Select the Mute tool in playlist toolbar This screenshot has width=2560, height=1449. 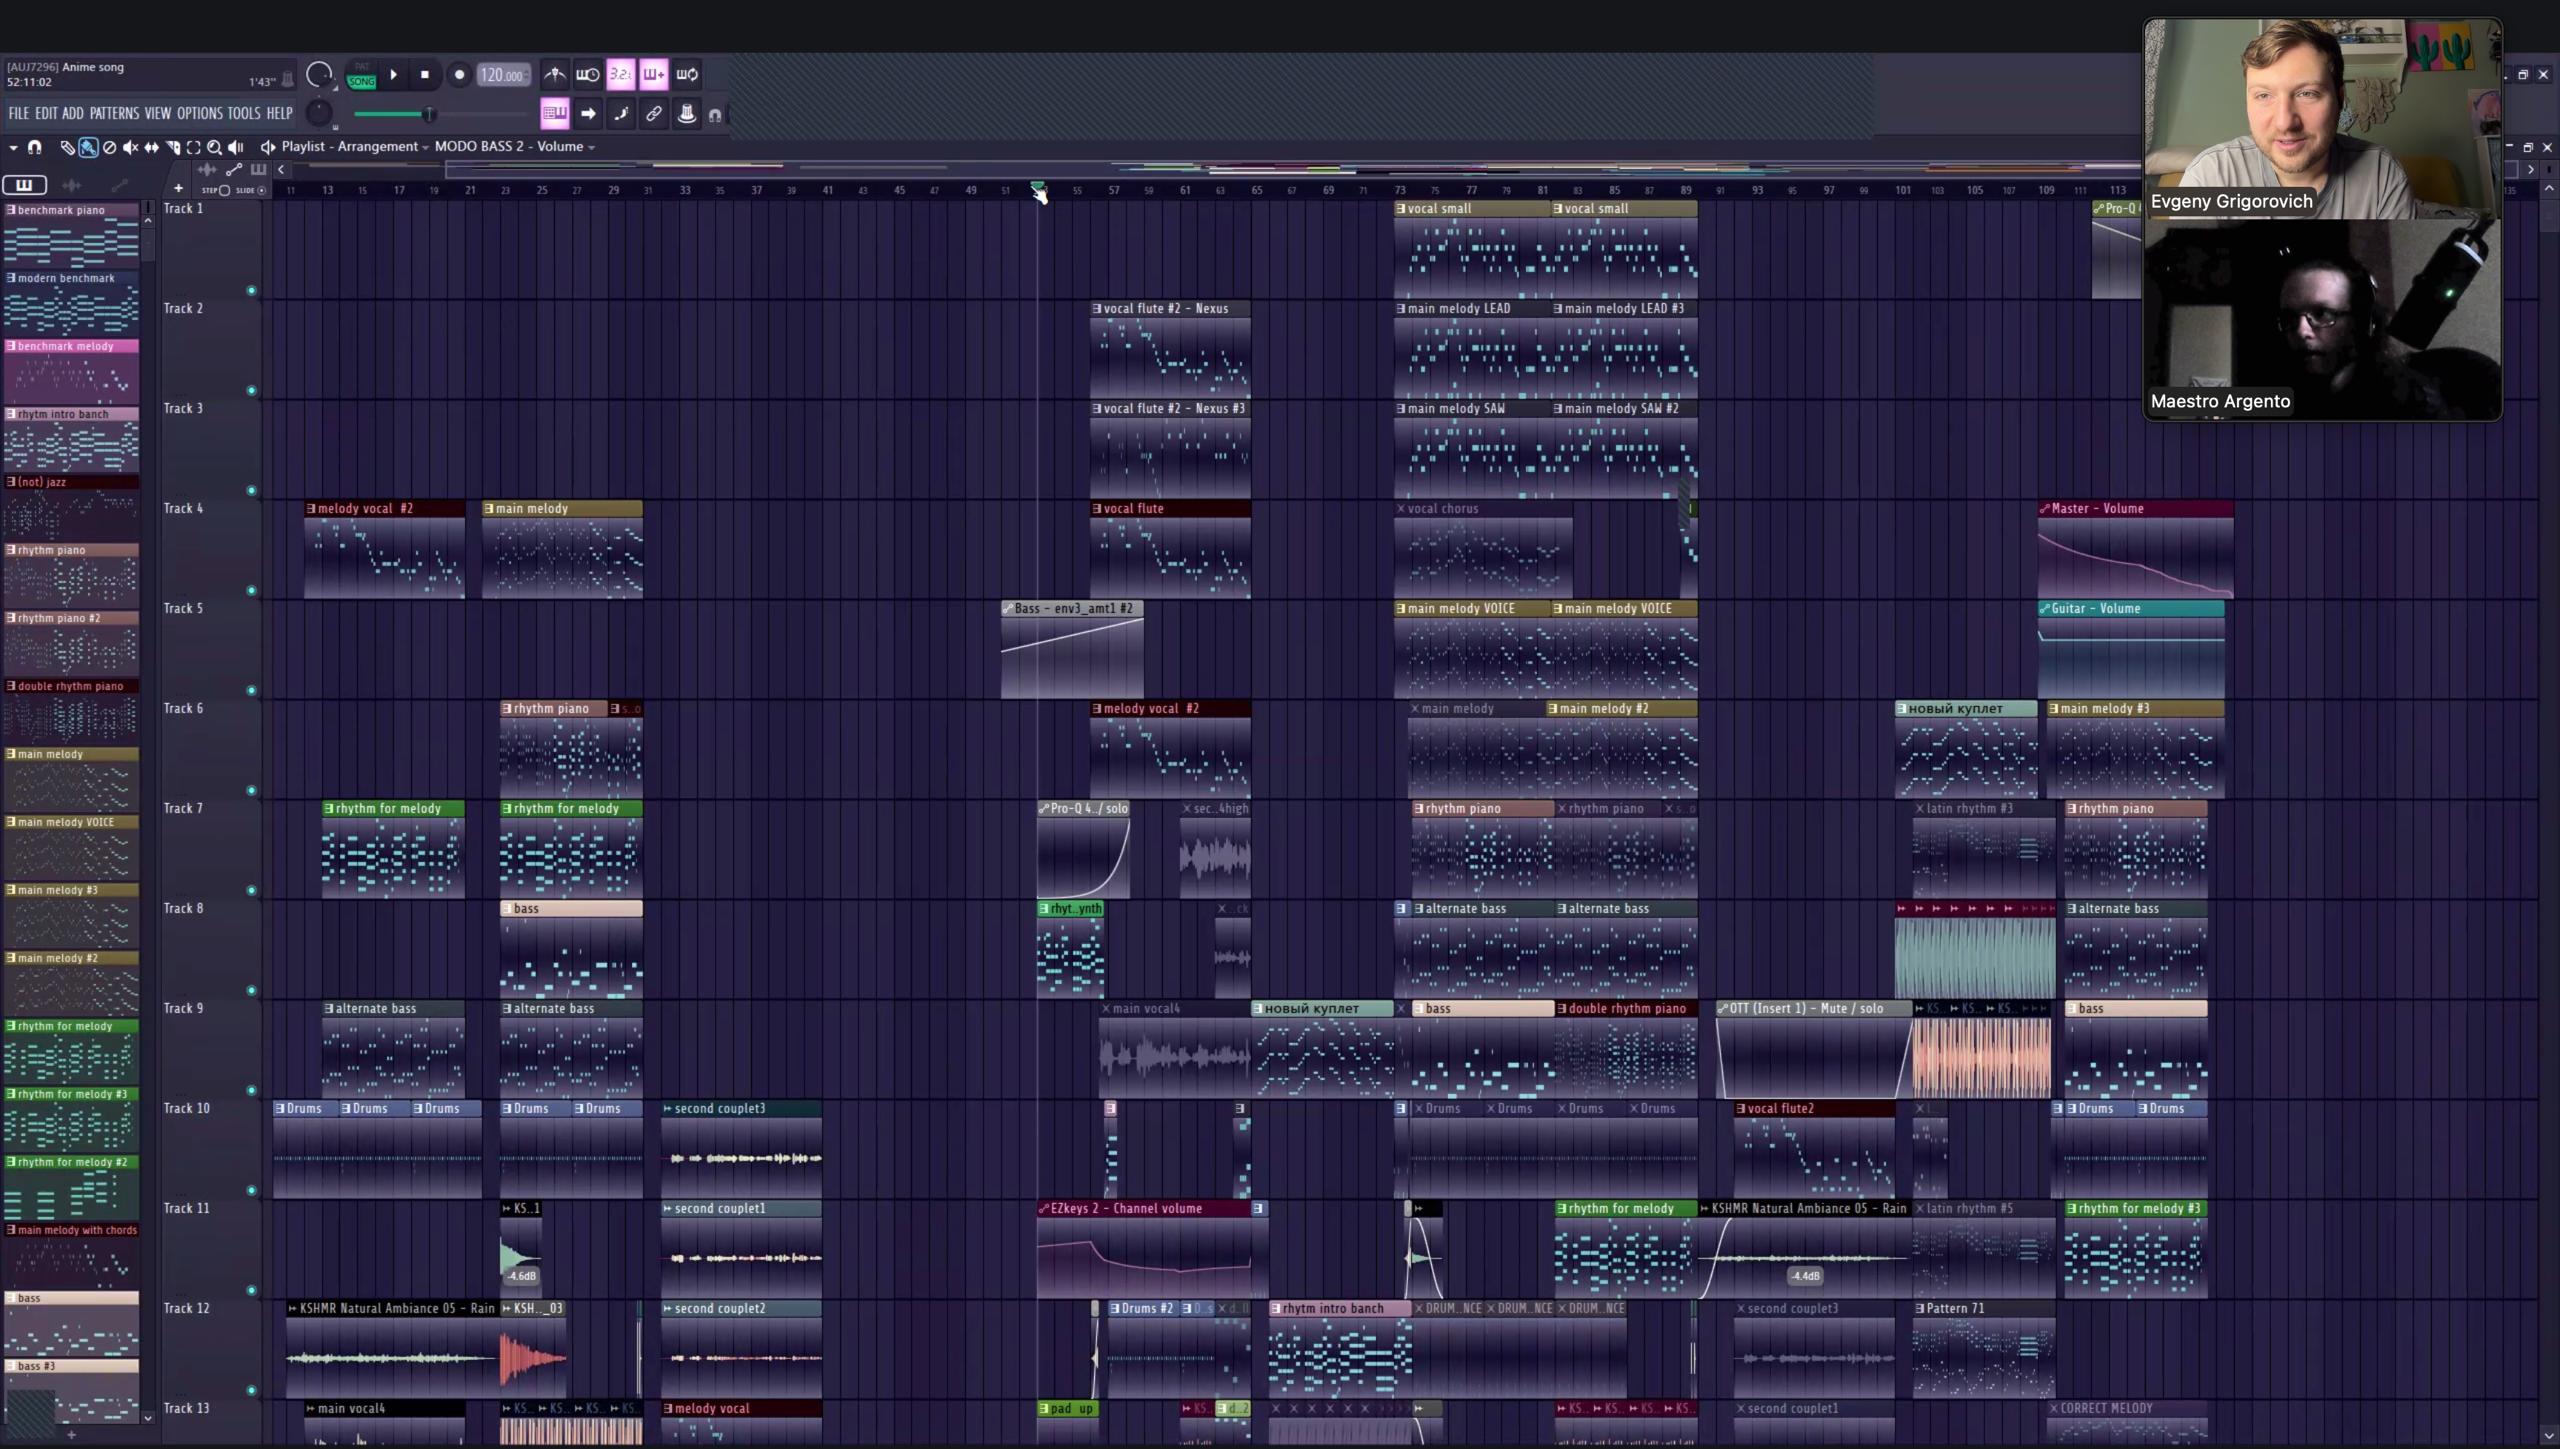(x=130, y=147)
